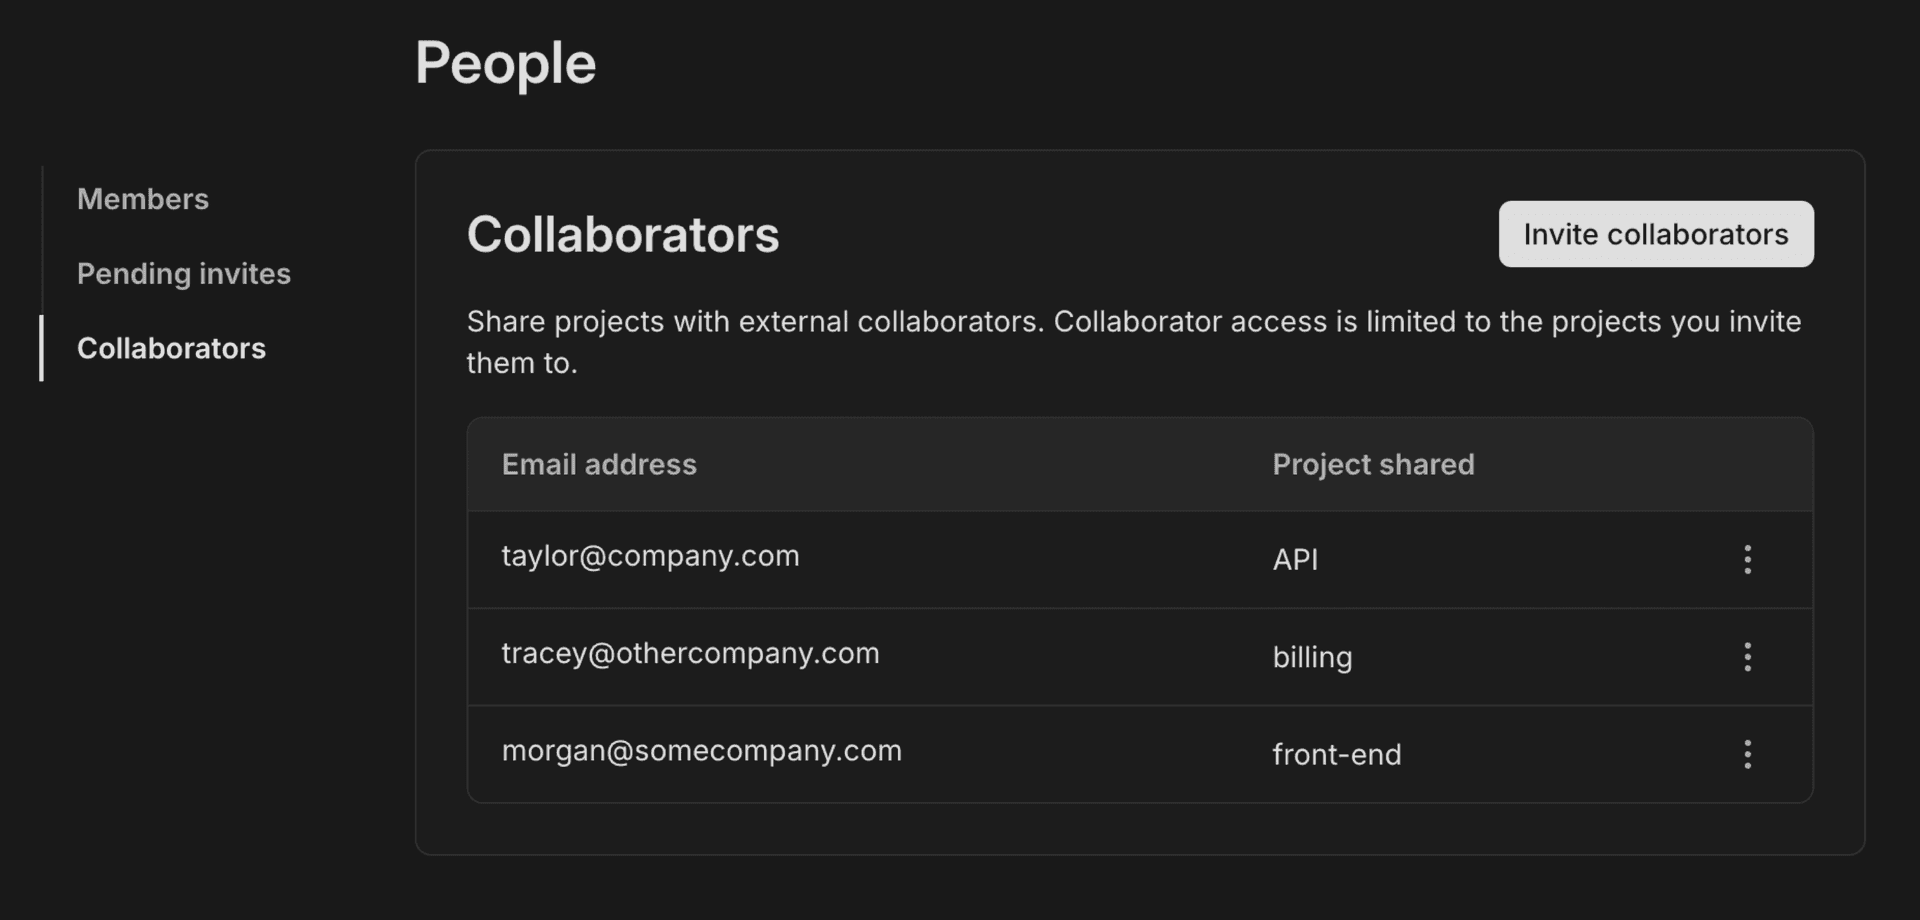The height and width of the screenshot is (920, 1920).
Task: Open the options menu for morgan@somecompany.com
Action: [1747, 754]
